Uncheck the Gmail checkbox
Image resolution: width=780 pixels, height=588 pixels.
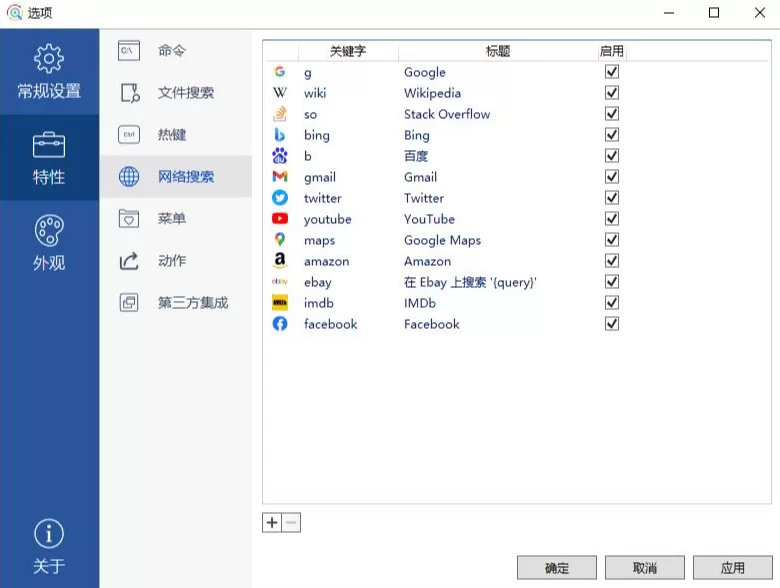click(x=612, y=177)
